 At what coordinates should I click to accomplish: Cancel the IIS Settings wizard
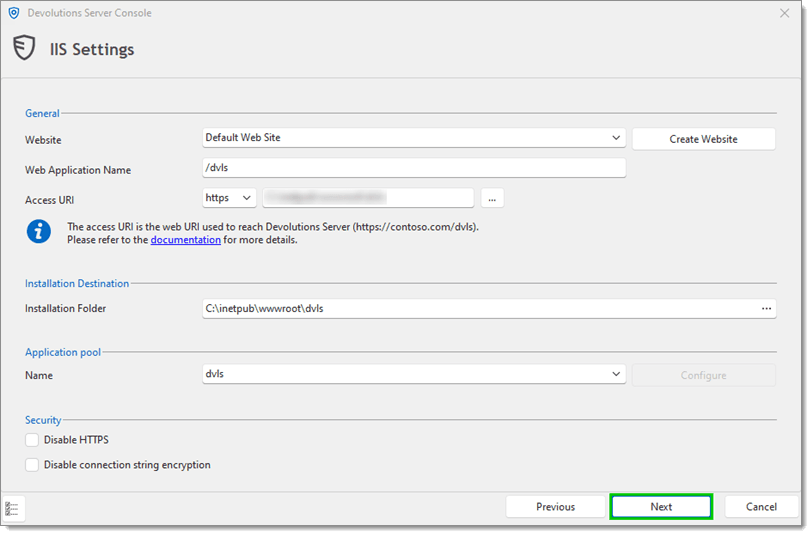tap(761, 507)
